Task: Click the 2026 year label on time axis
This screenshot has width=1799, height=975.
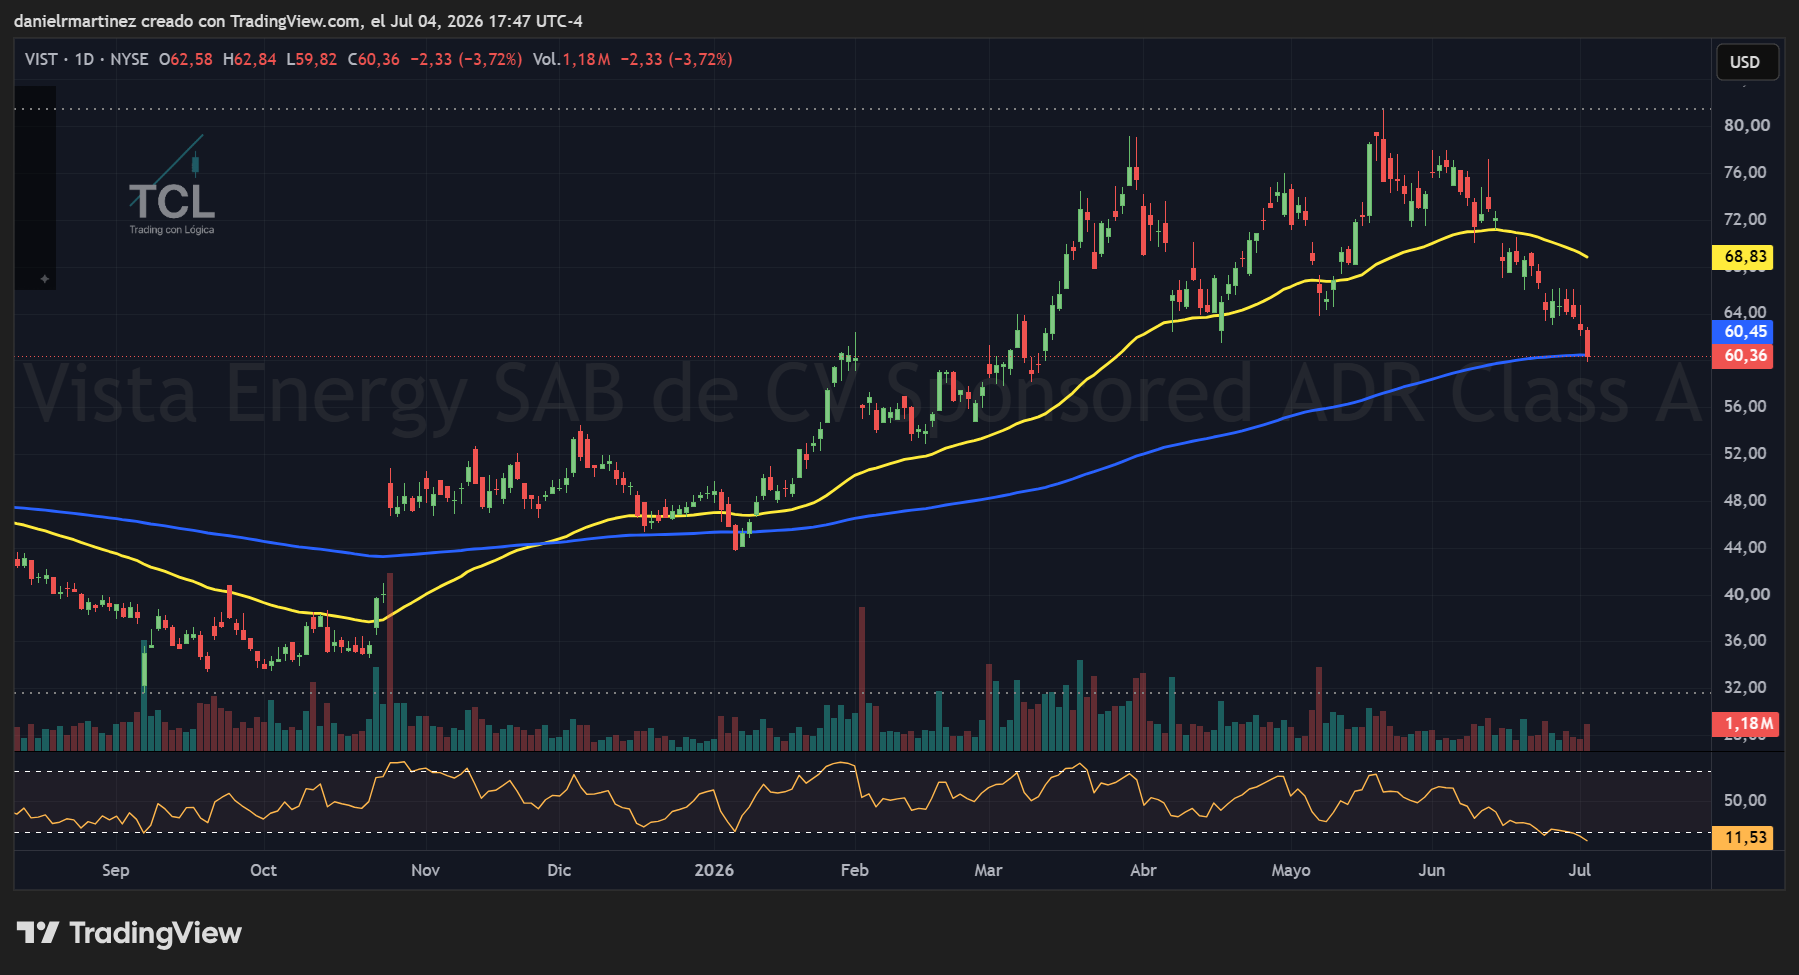Action: (x=714, y=870)
